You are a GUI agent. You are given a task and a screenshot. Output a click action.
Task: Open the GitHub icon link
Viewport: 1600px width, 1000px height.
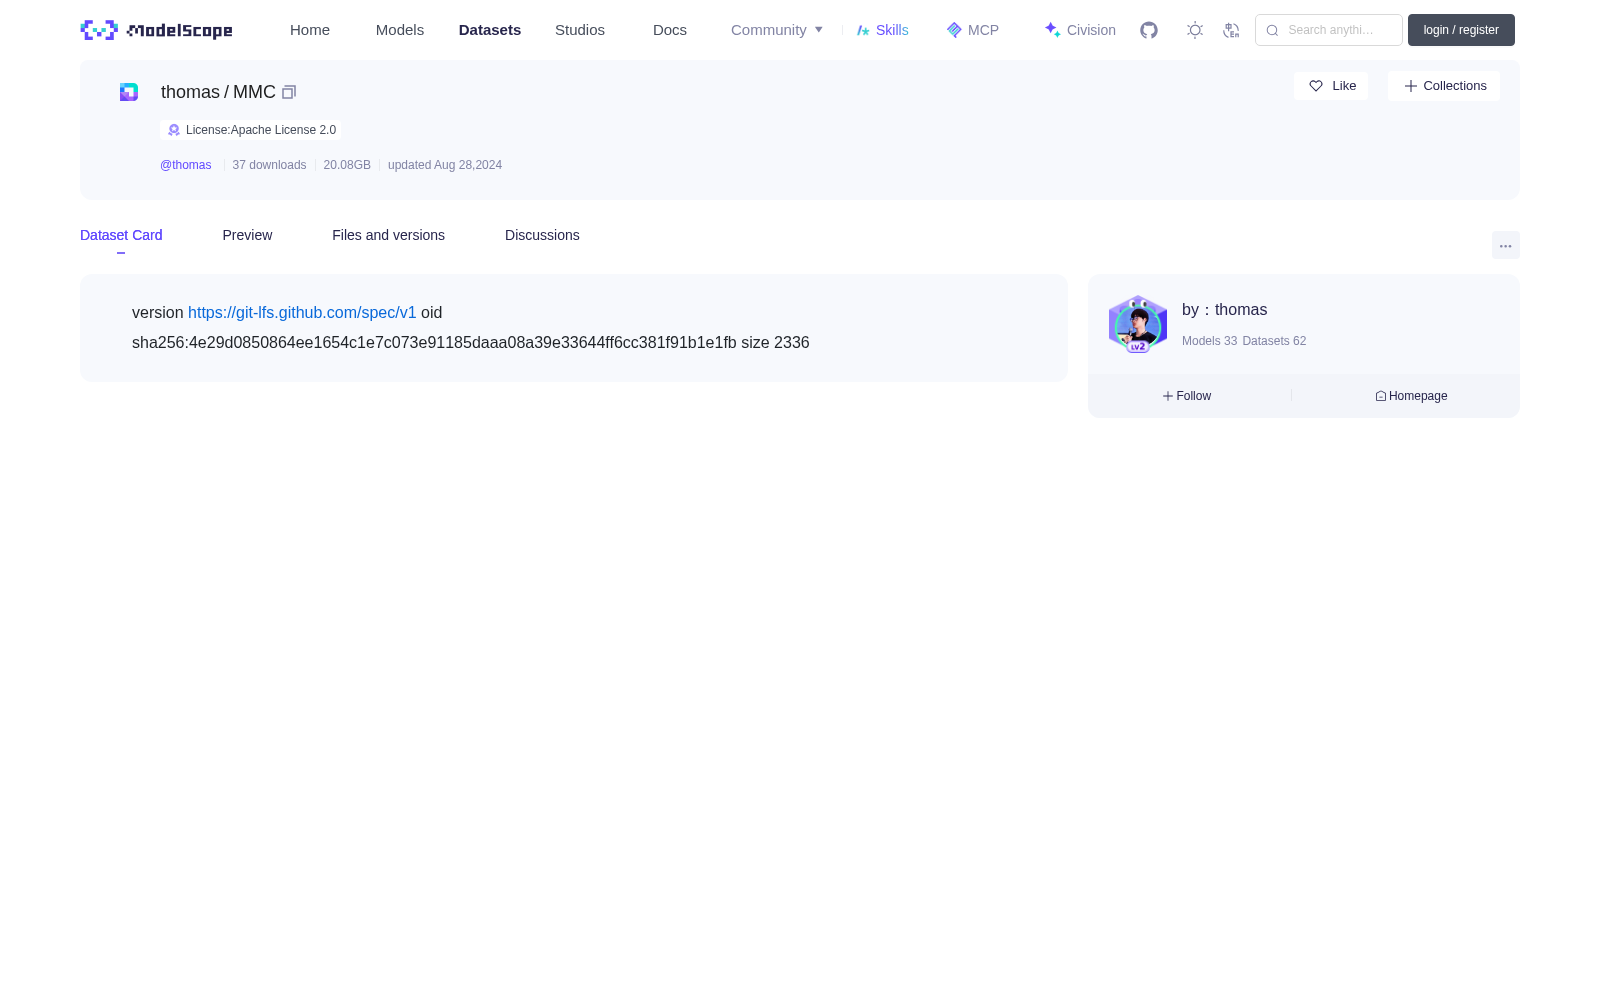click(x=1149, y=30)
